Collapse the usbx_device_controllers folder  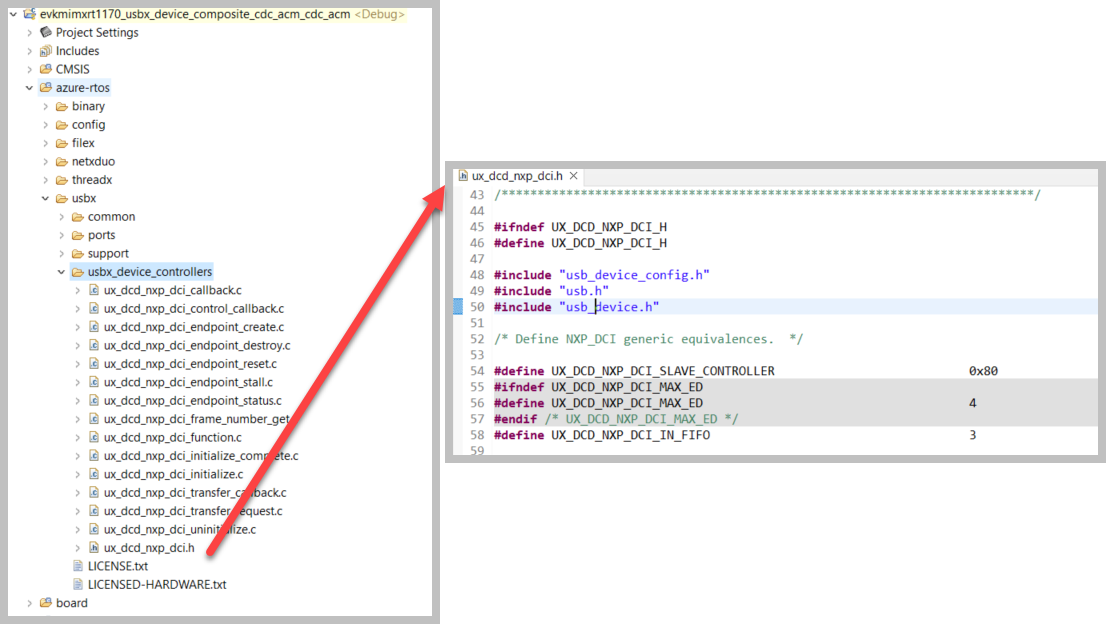click(61, 271)
